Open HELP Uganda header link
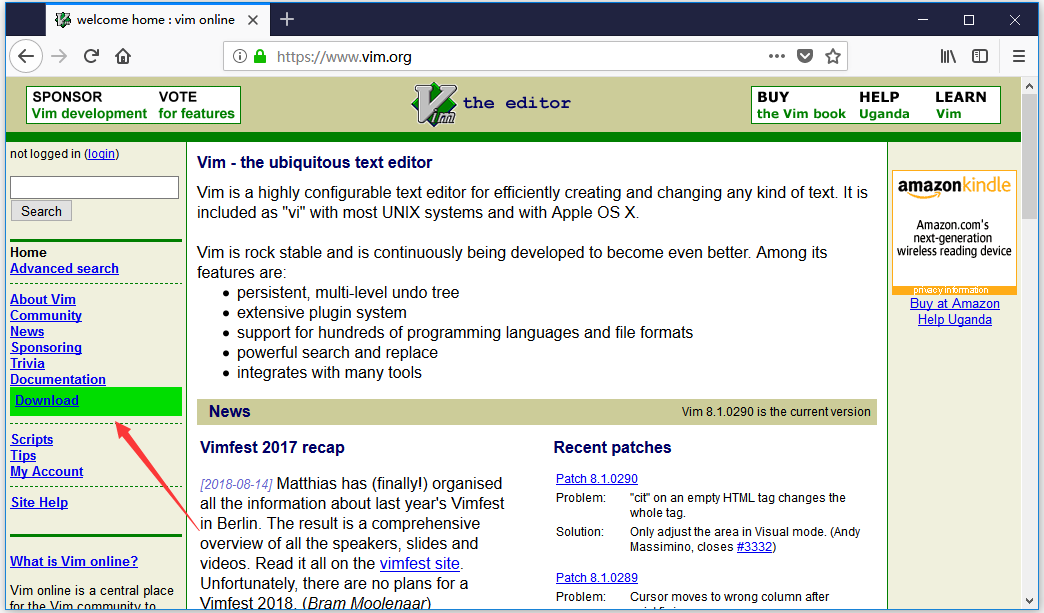This screenshot has height=613, width=1044. point(884,105)
